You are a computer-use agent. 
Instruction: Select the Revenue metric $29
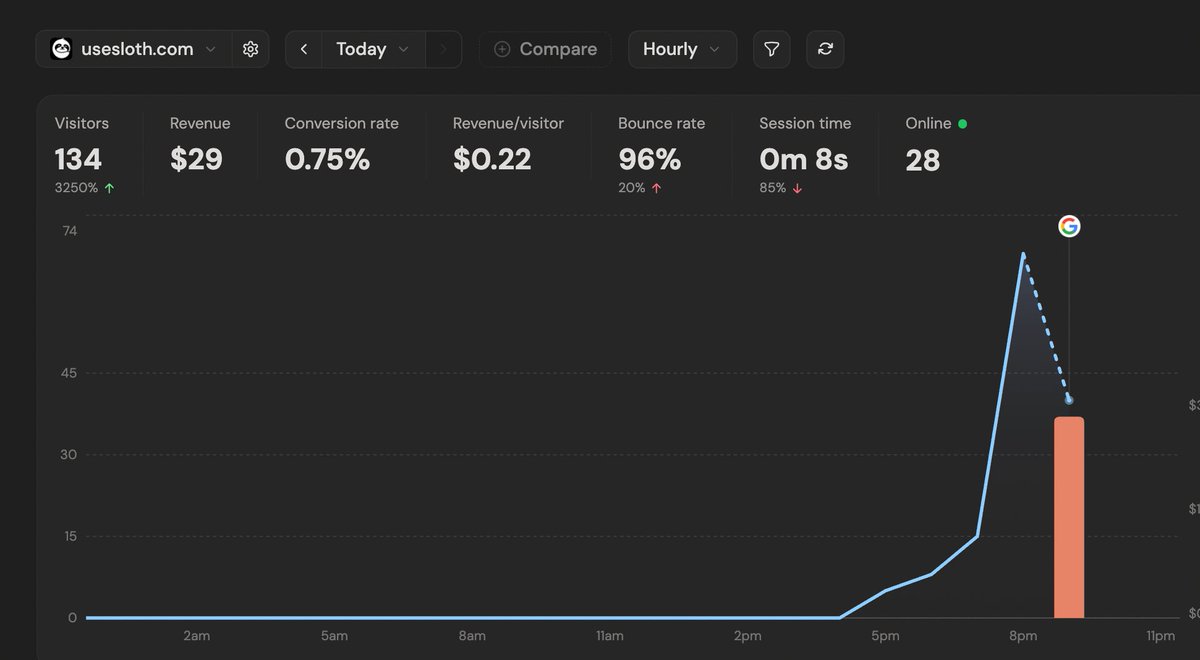(200, 145)
